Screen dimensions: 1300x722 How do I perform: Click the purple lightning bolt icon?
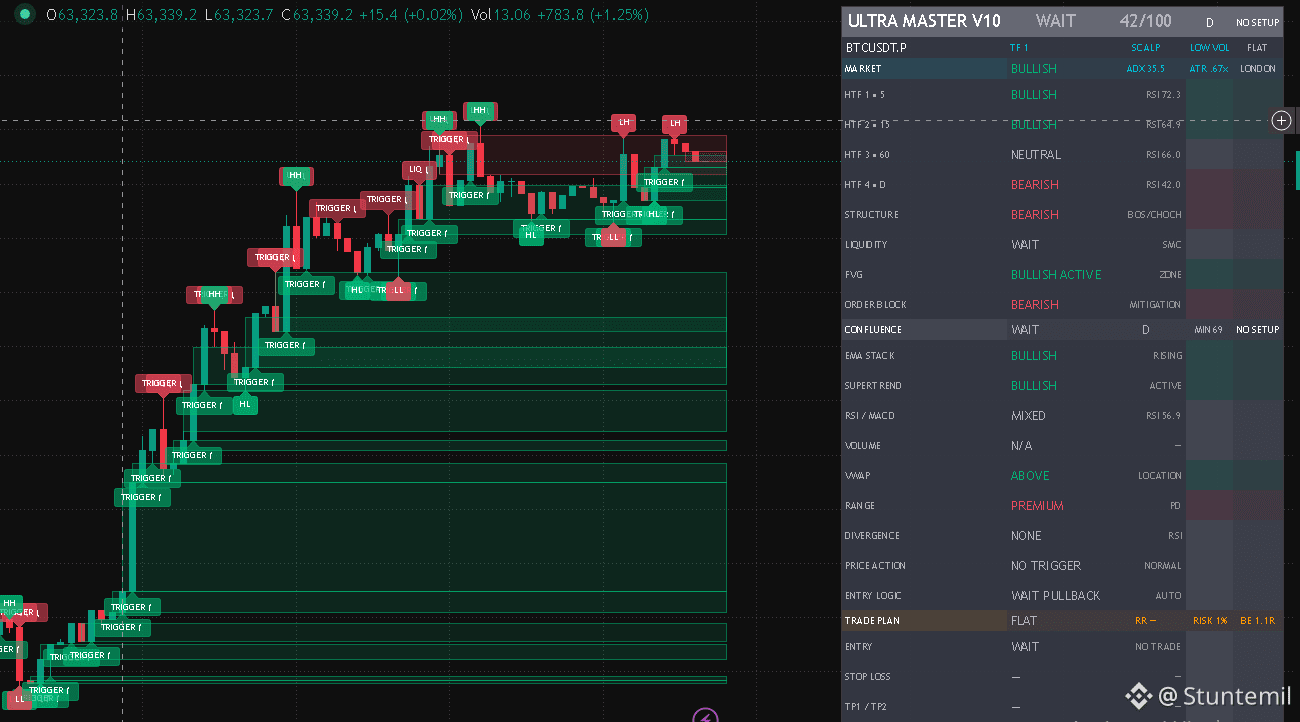point(707,717)
